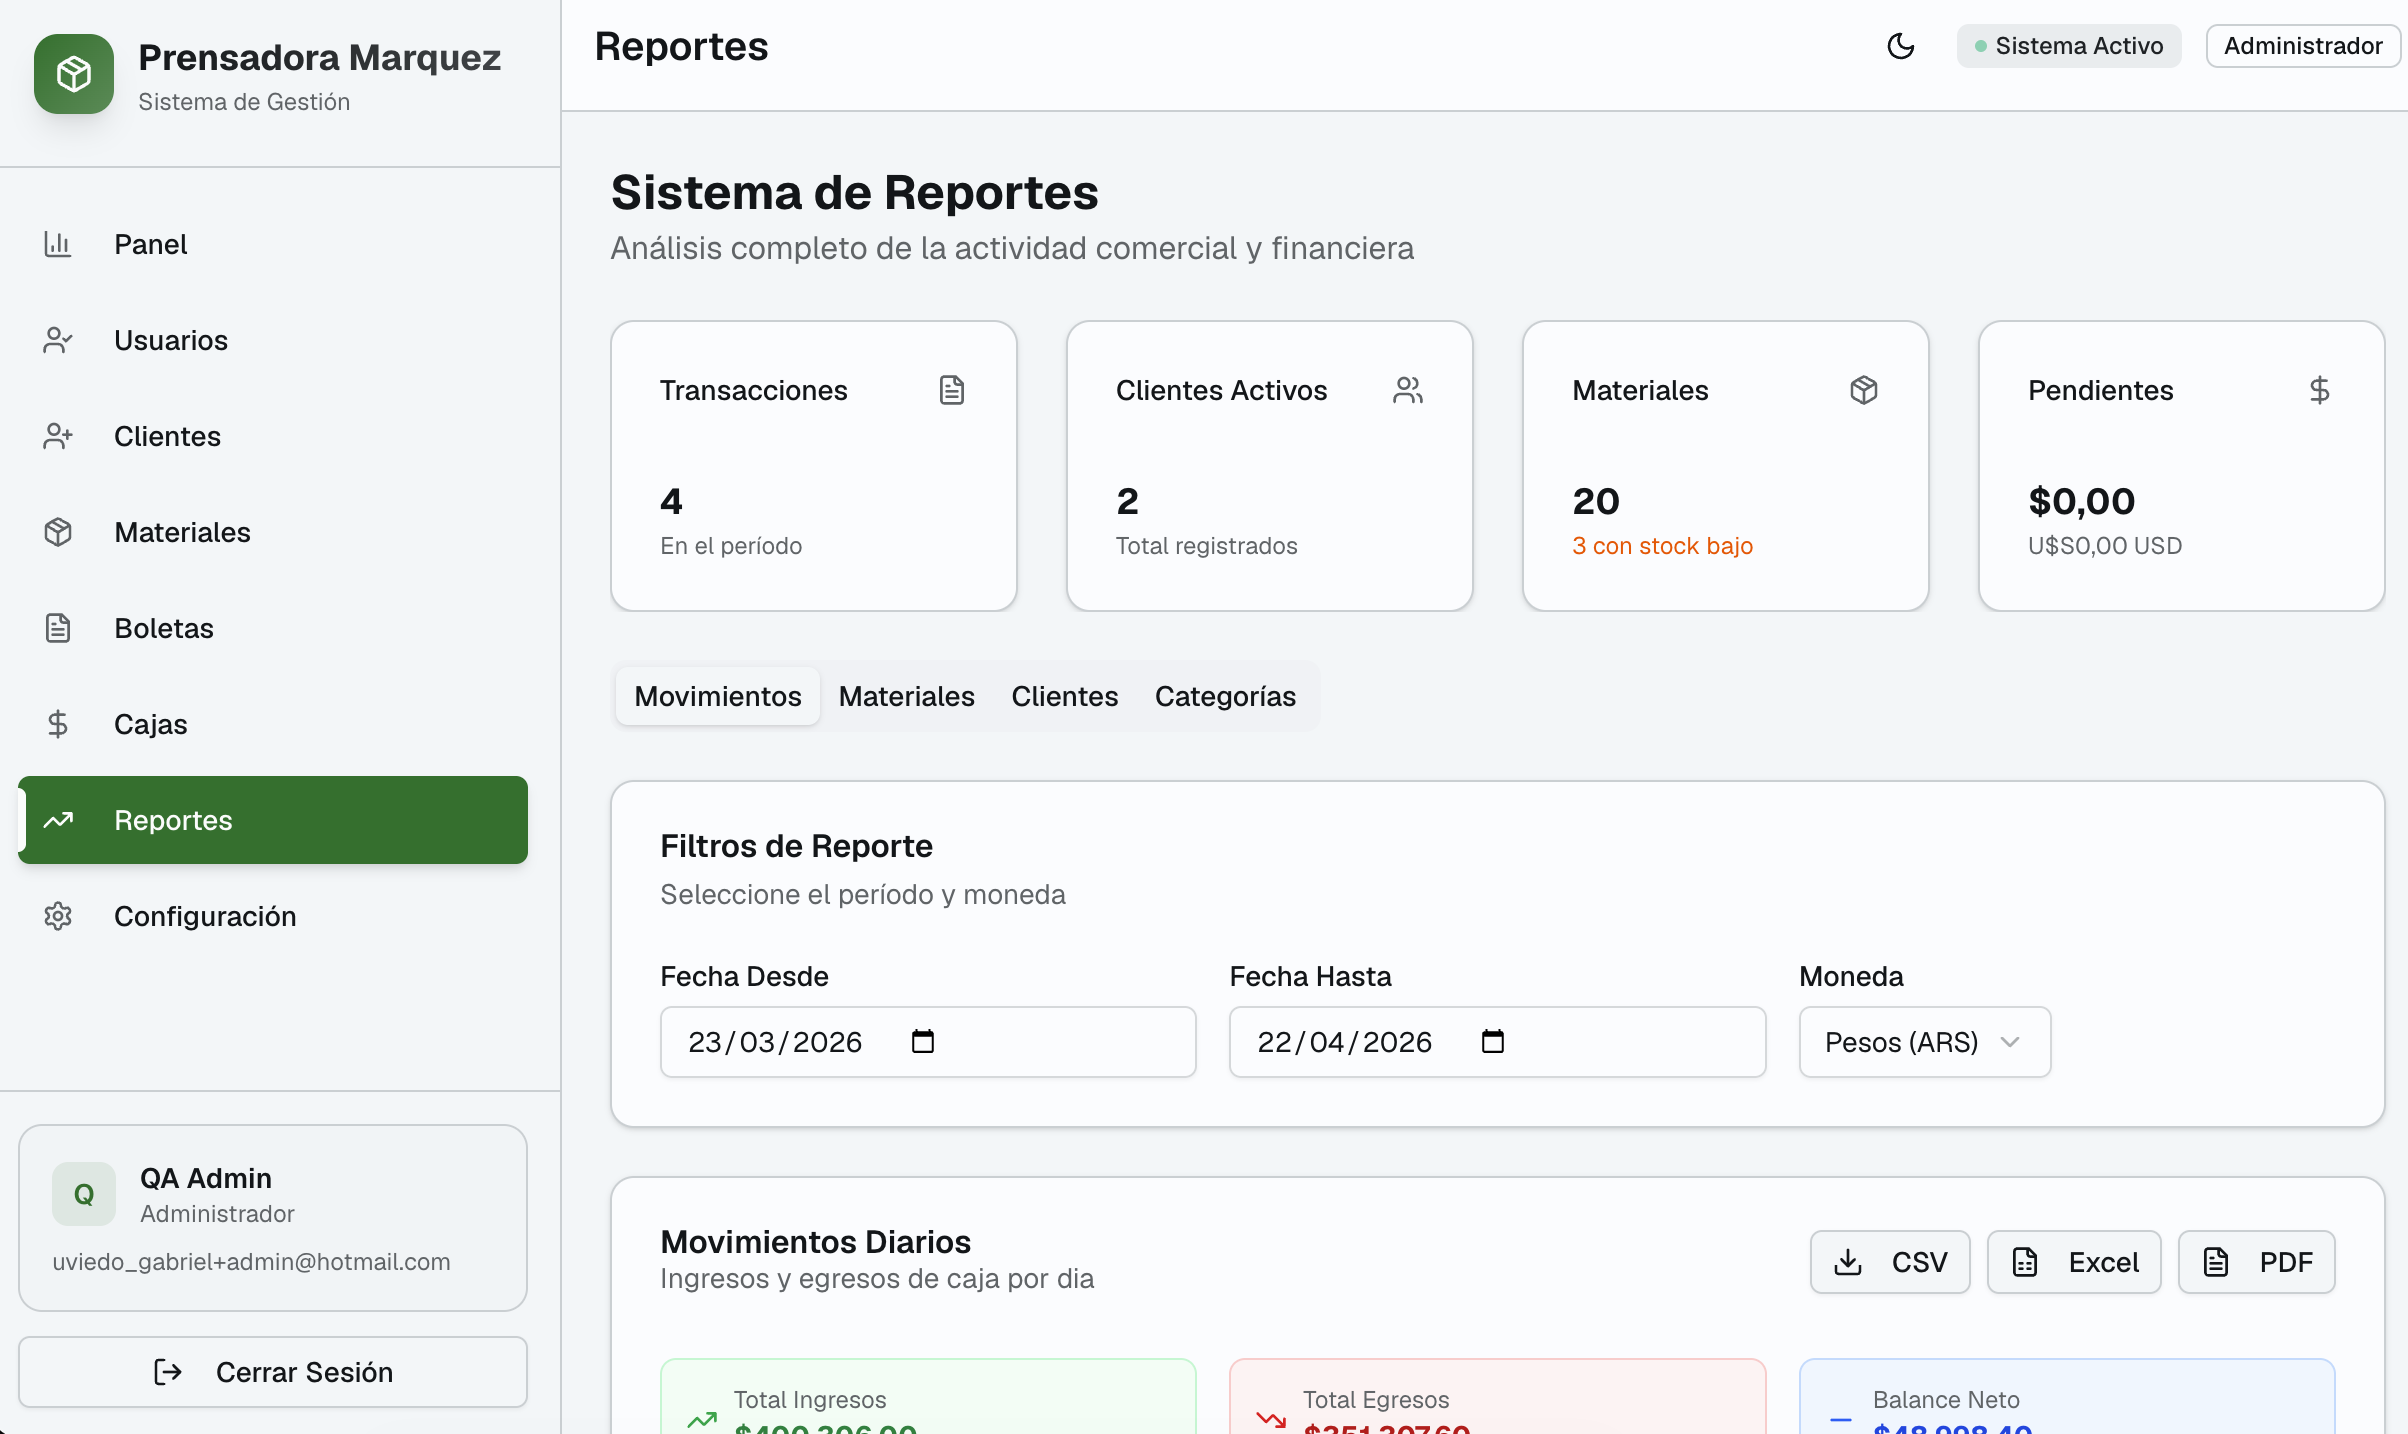Click the Boletas document icon
The image size is (2408, 1434).
pyautogui.click(x=58, y=628)
